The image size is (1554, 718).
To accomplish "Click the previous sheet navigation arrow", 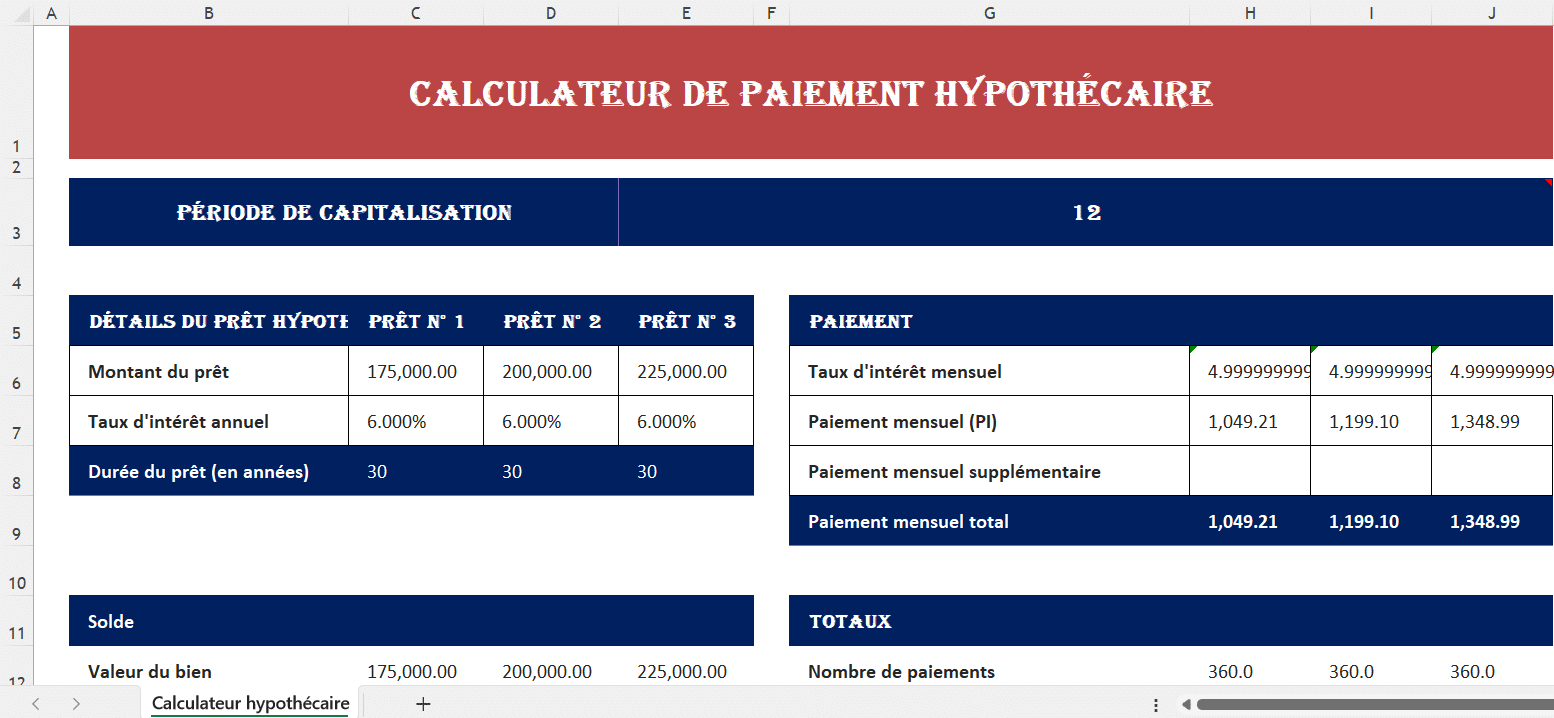I will [36, 704].
